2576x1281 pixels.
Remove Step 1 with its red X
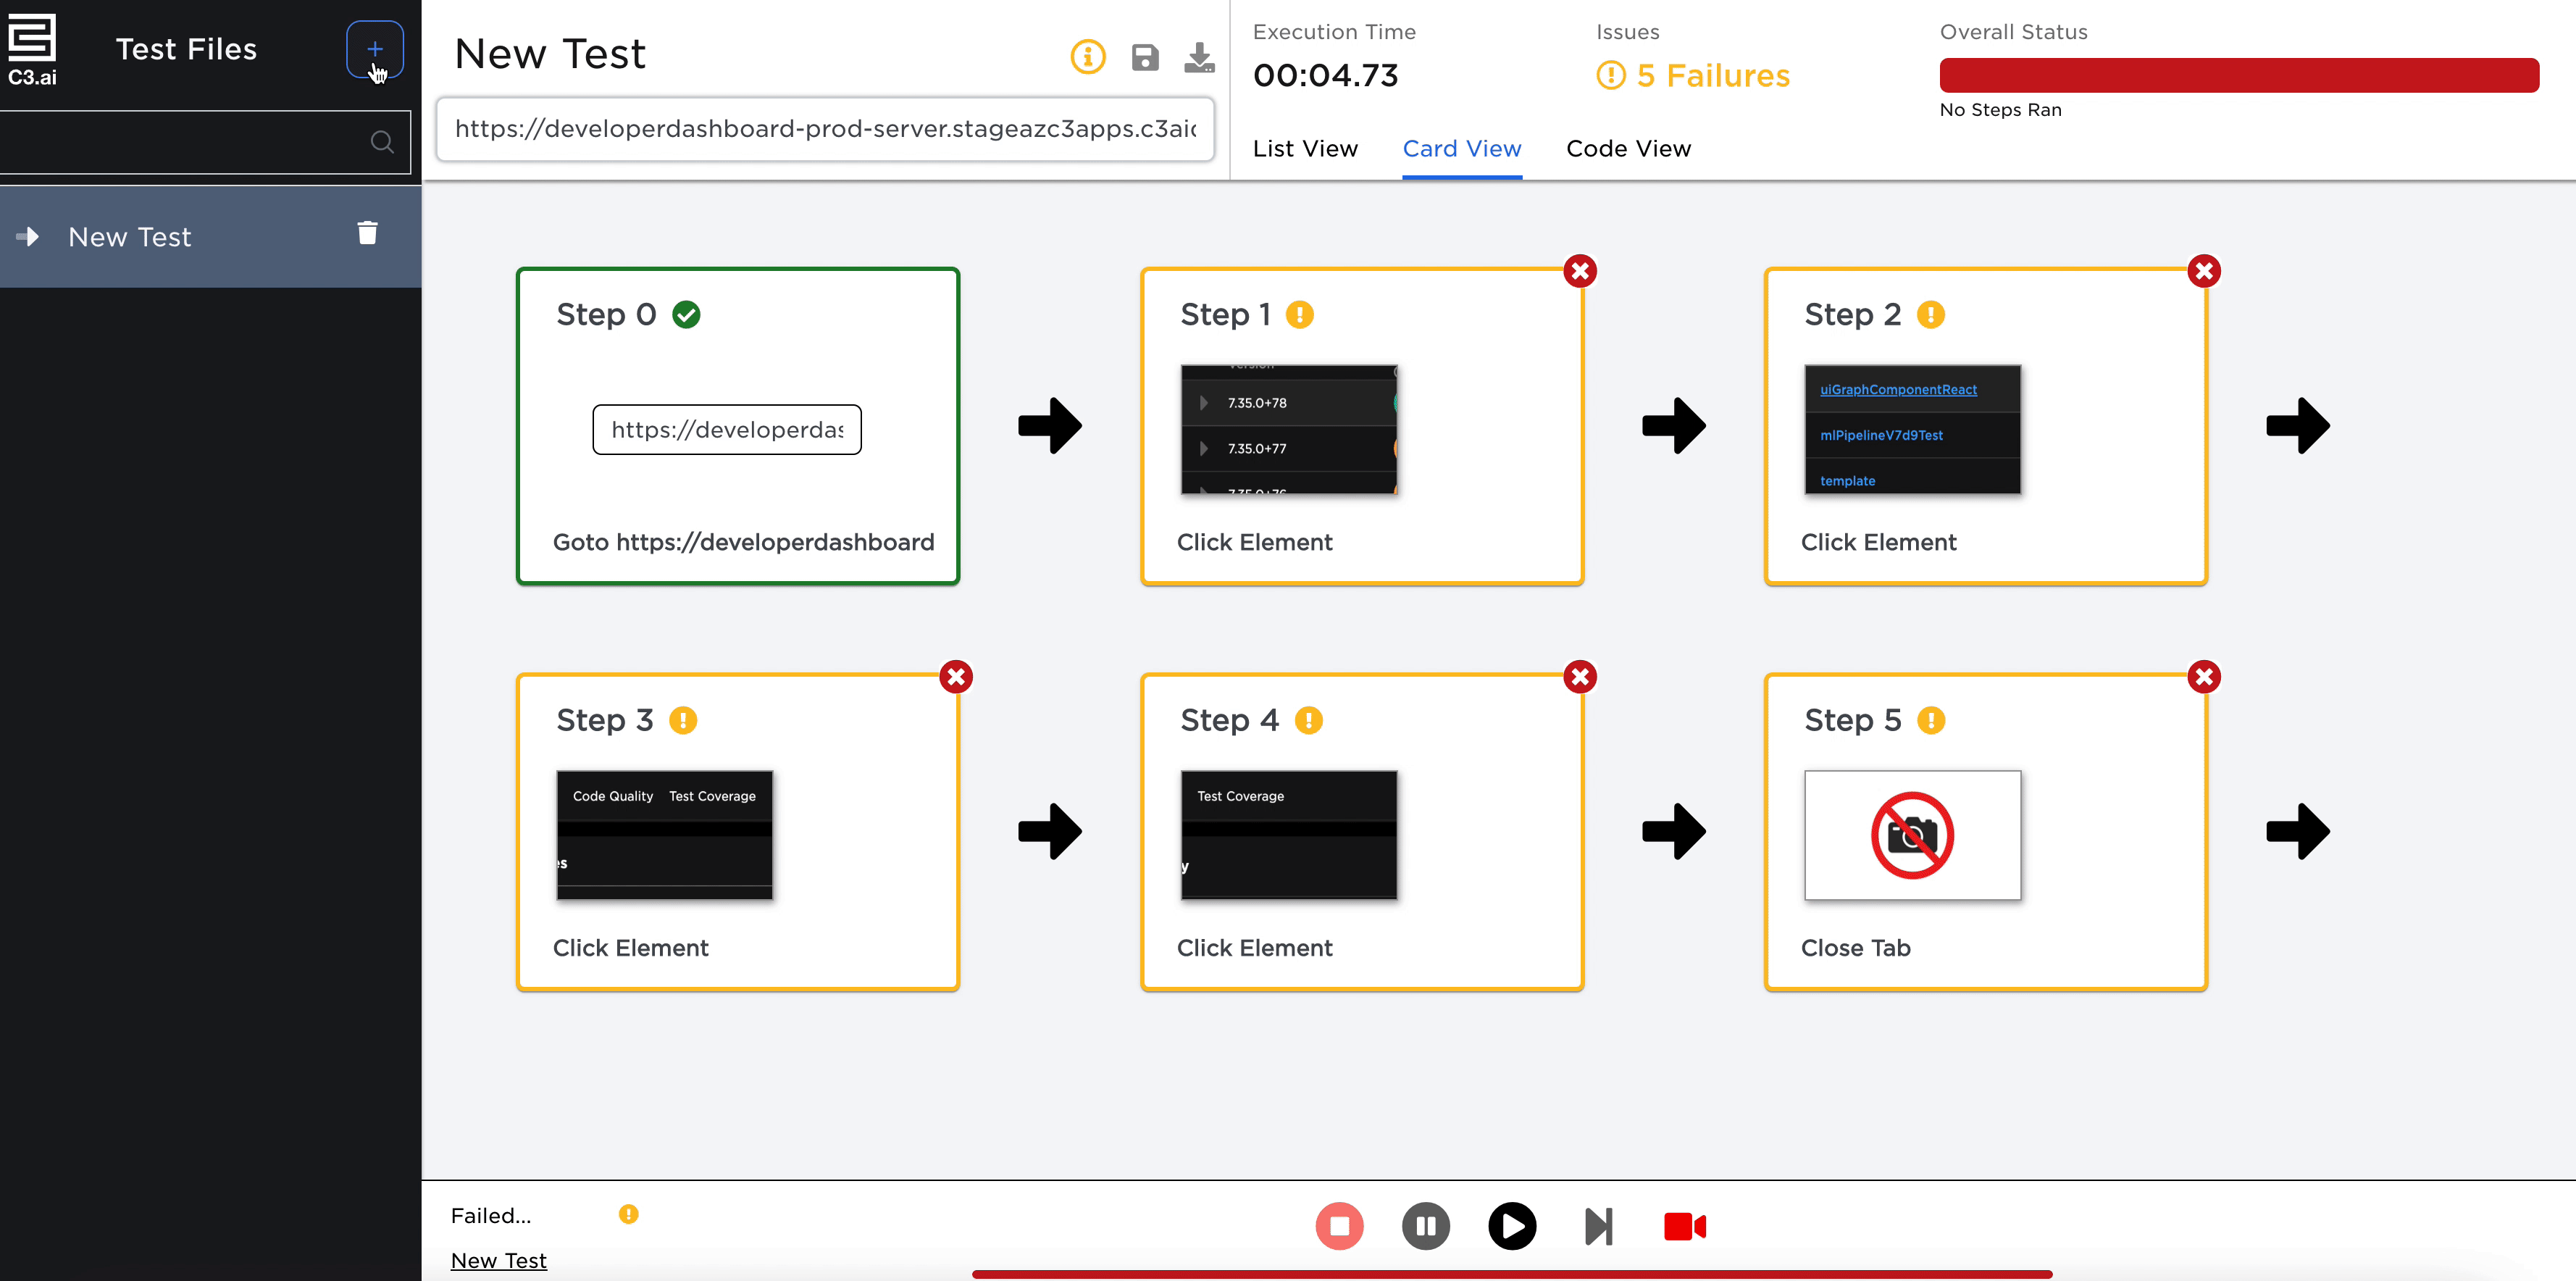(1580, 271)
